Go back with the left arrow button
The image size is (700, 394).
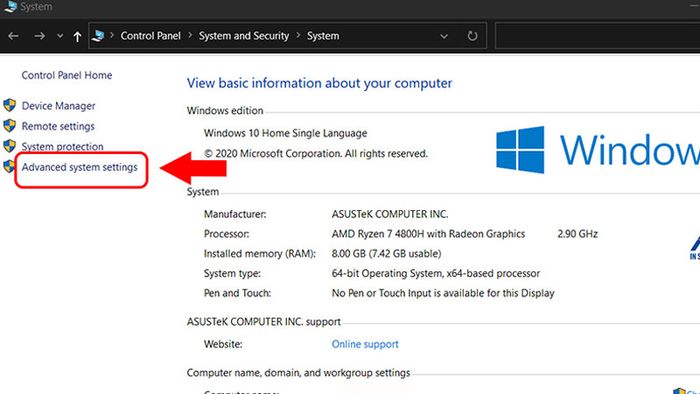coord(13,36)
